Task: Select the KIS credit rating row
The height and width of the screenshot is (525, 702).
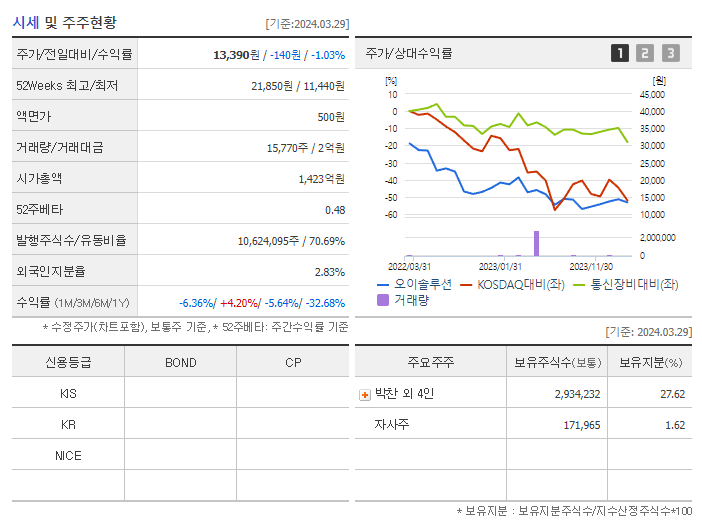Action: (x=180, y=393)
